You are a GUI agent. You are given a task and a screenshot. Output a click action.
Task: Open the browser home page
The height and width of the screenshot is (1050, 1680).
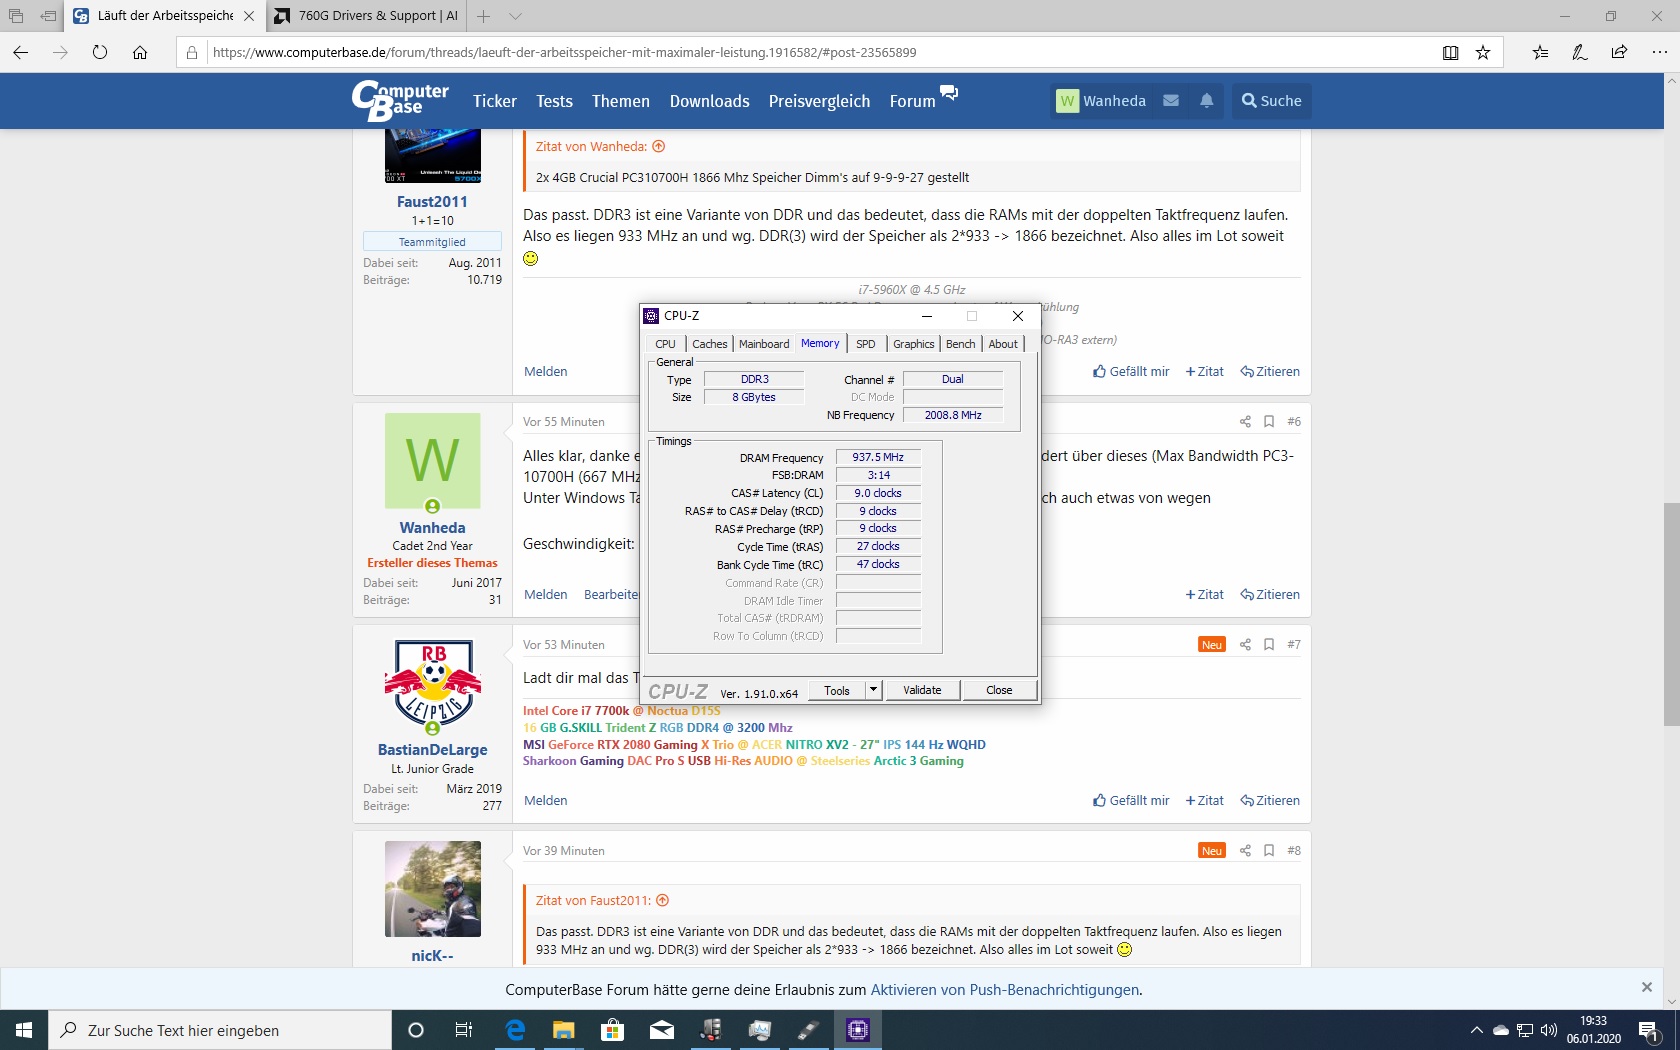140,52
